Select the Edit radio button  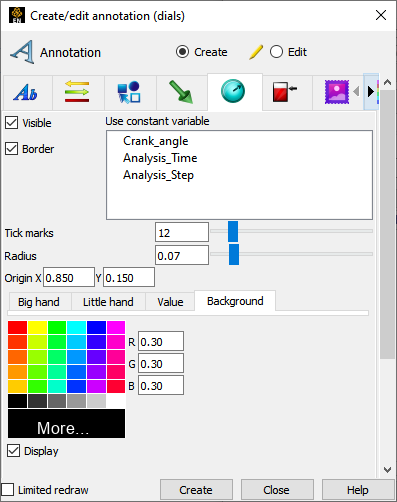pyautogui.click(x=276, y=52)
